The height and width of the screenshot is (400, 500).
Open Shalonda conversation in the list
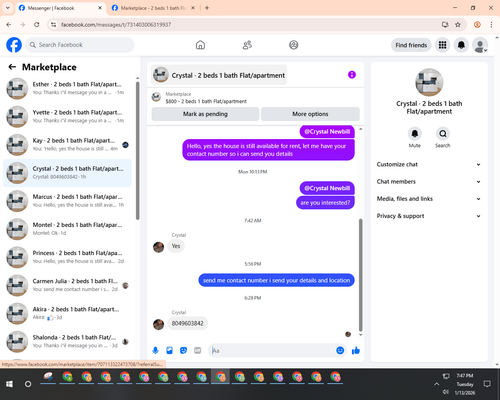67,341
